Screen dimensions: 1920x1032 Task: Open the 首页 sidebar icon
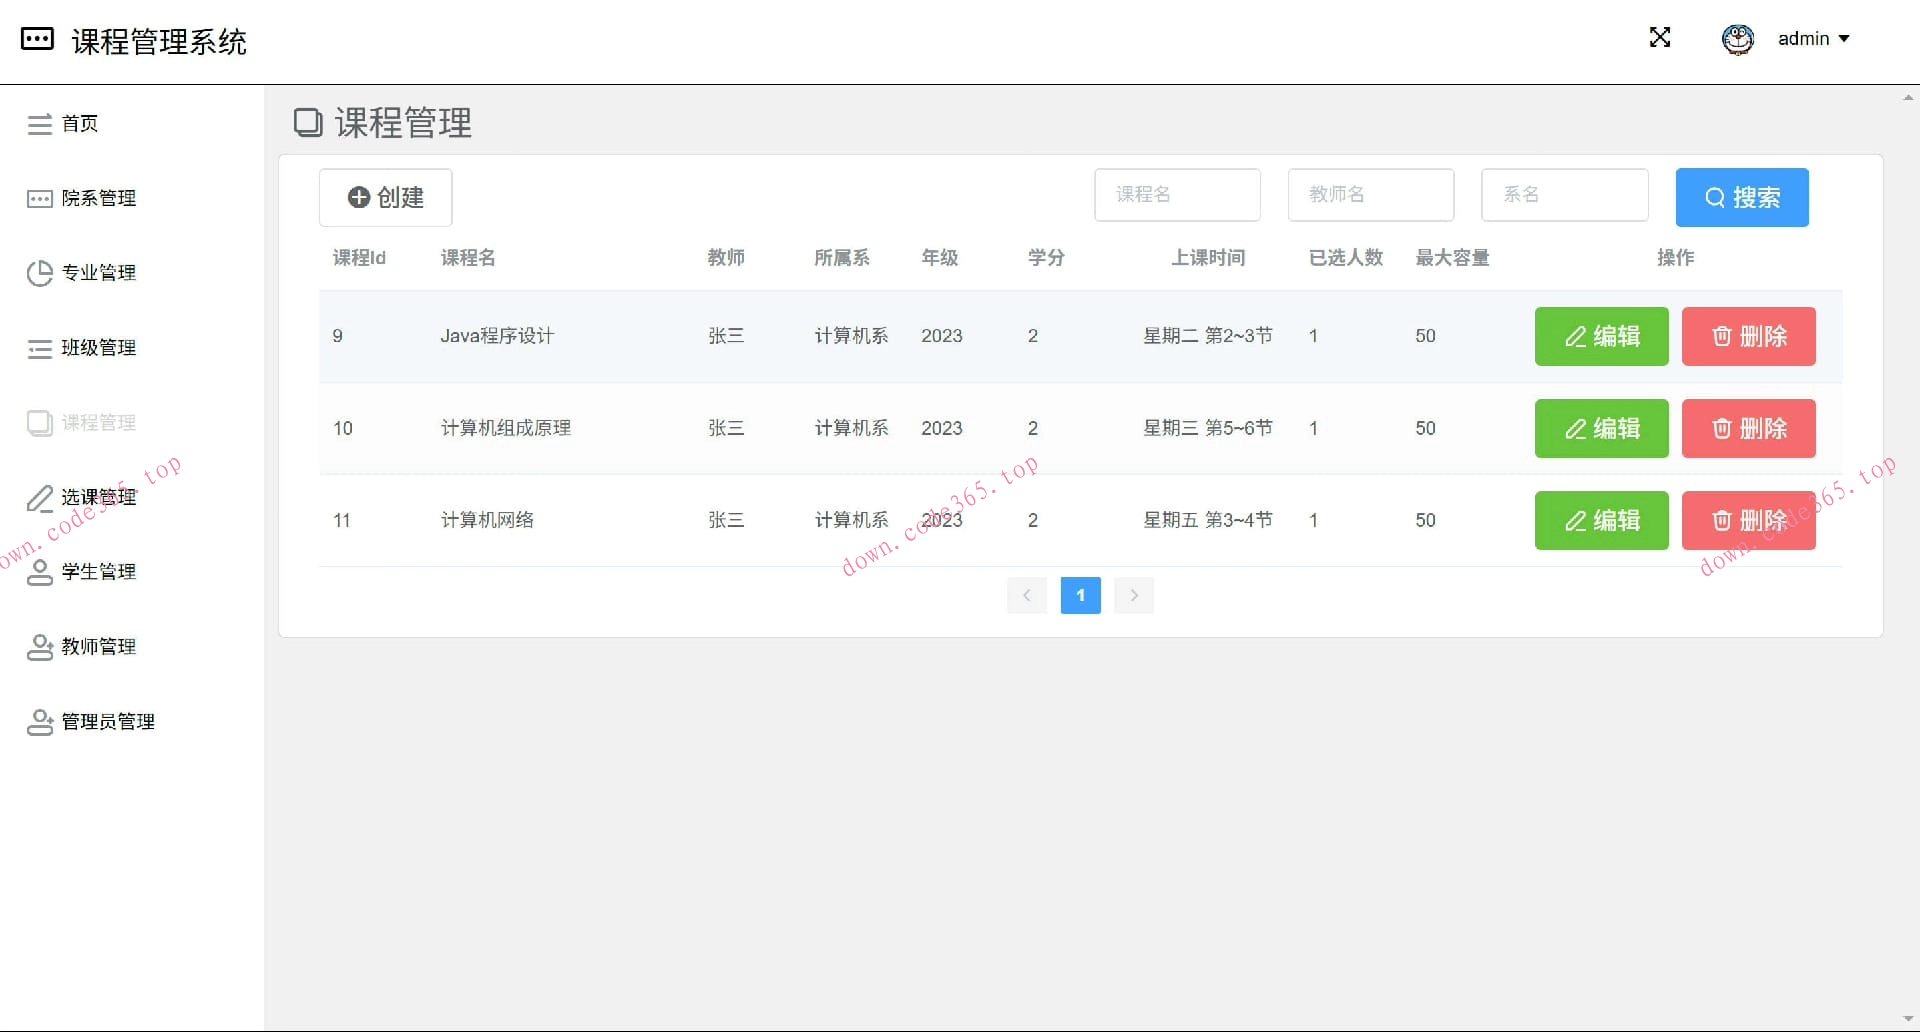40,124
